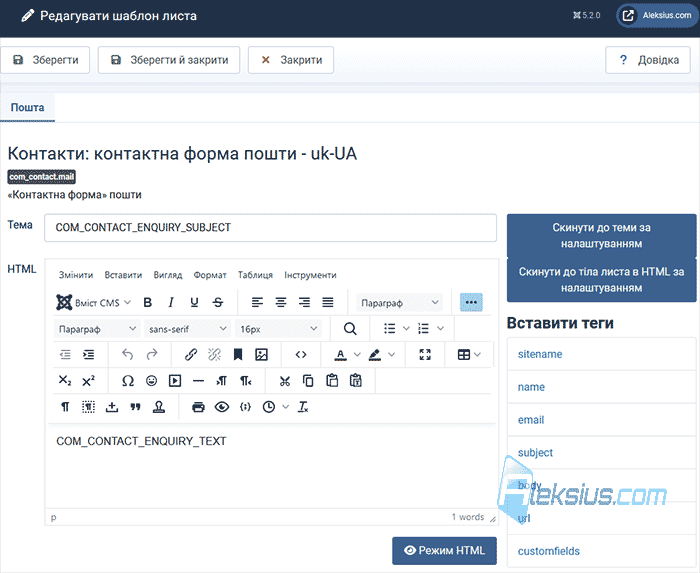The width and height of the screenshot is (700, 573).
Task: Click the Зберегти button
Action: click(45, 60)
